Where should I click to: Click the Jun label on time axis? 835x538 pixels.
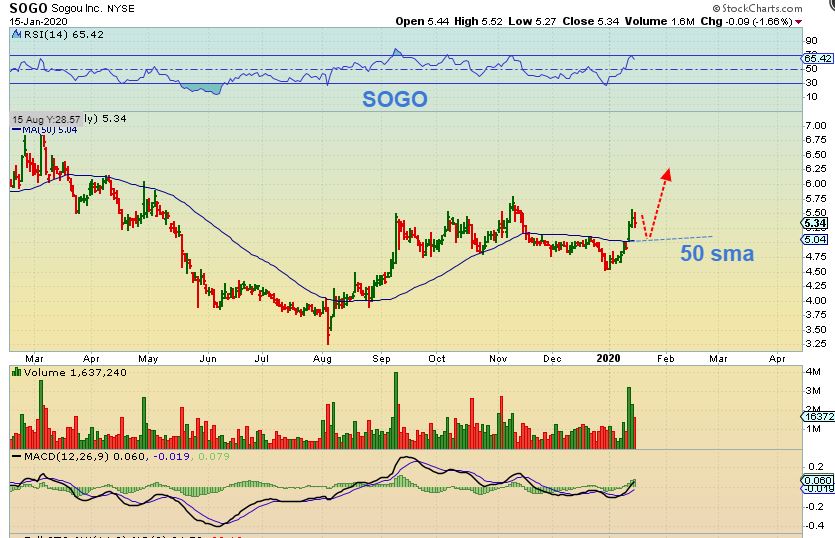coord(208,359)
